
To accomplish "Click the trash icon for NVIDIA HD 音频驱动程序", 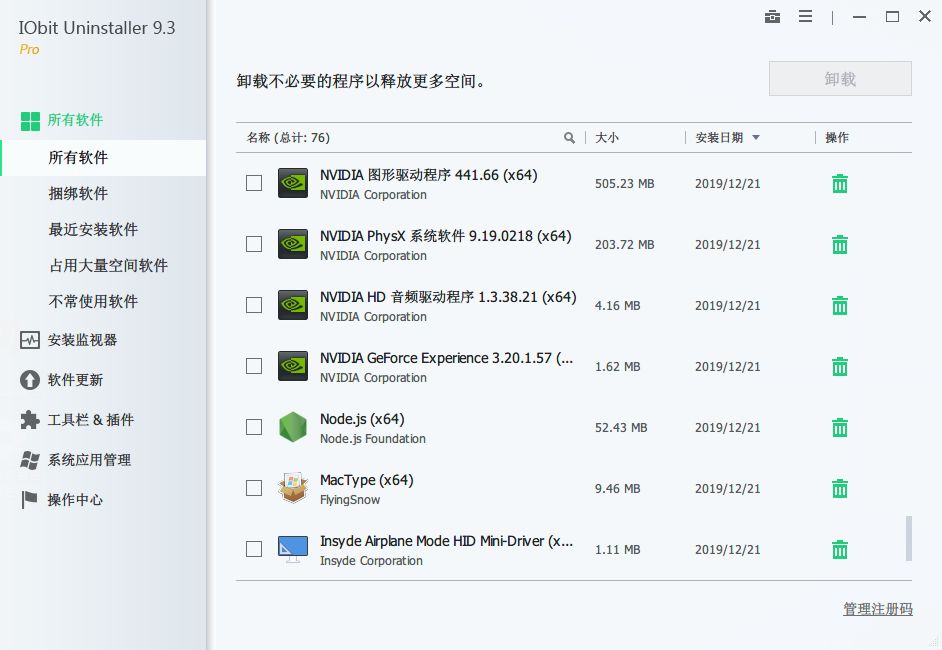I will pos(839,306).
